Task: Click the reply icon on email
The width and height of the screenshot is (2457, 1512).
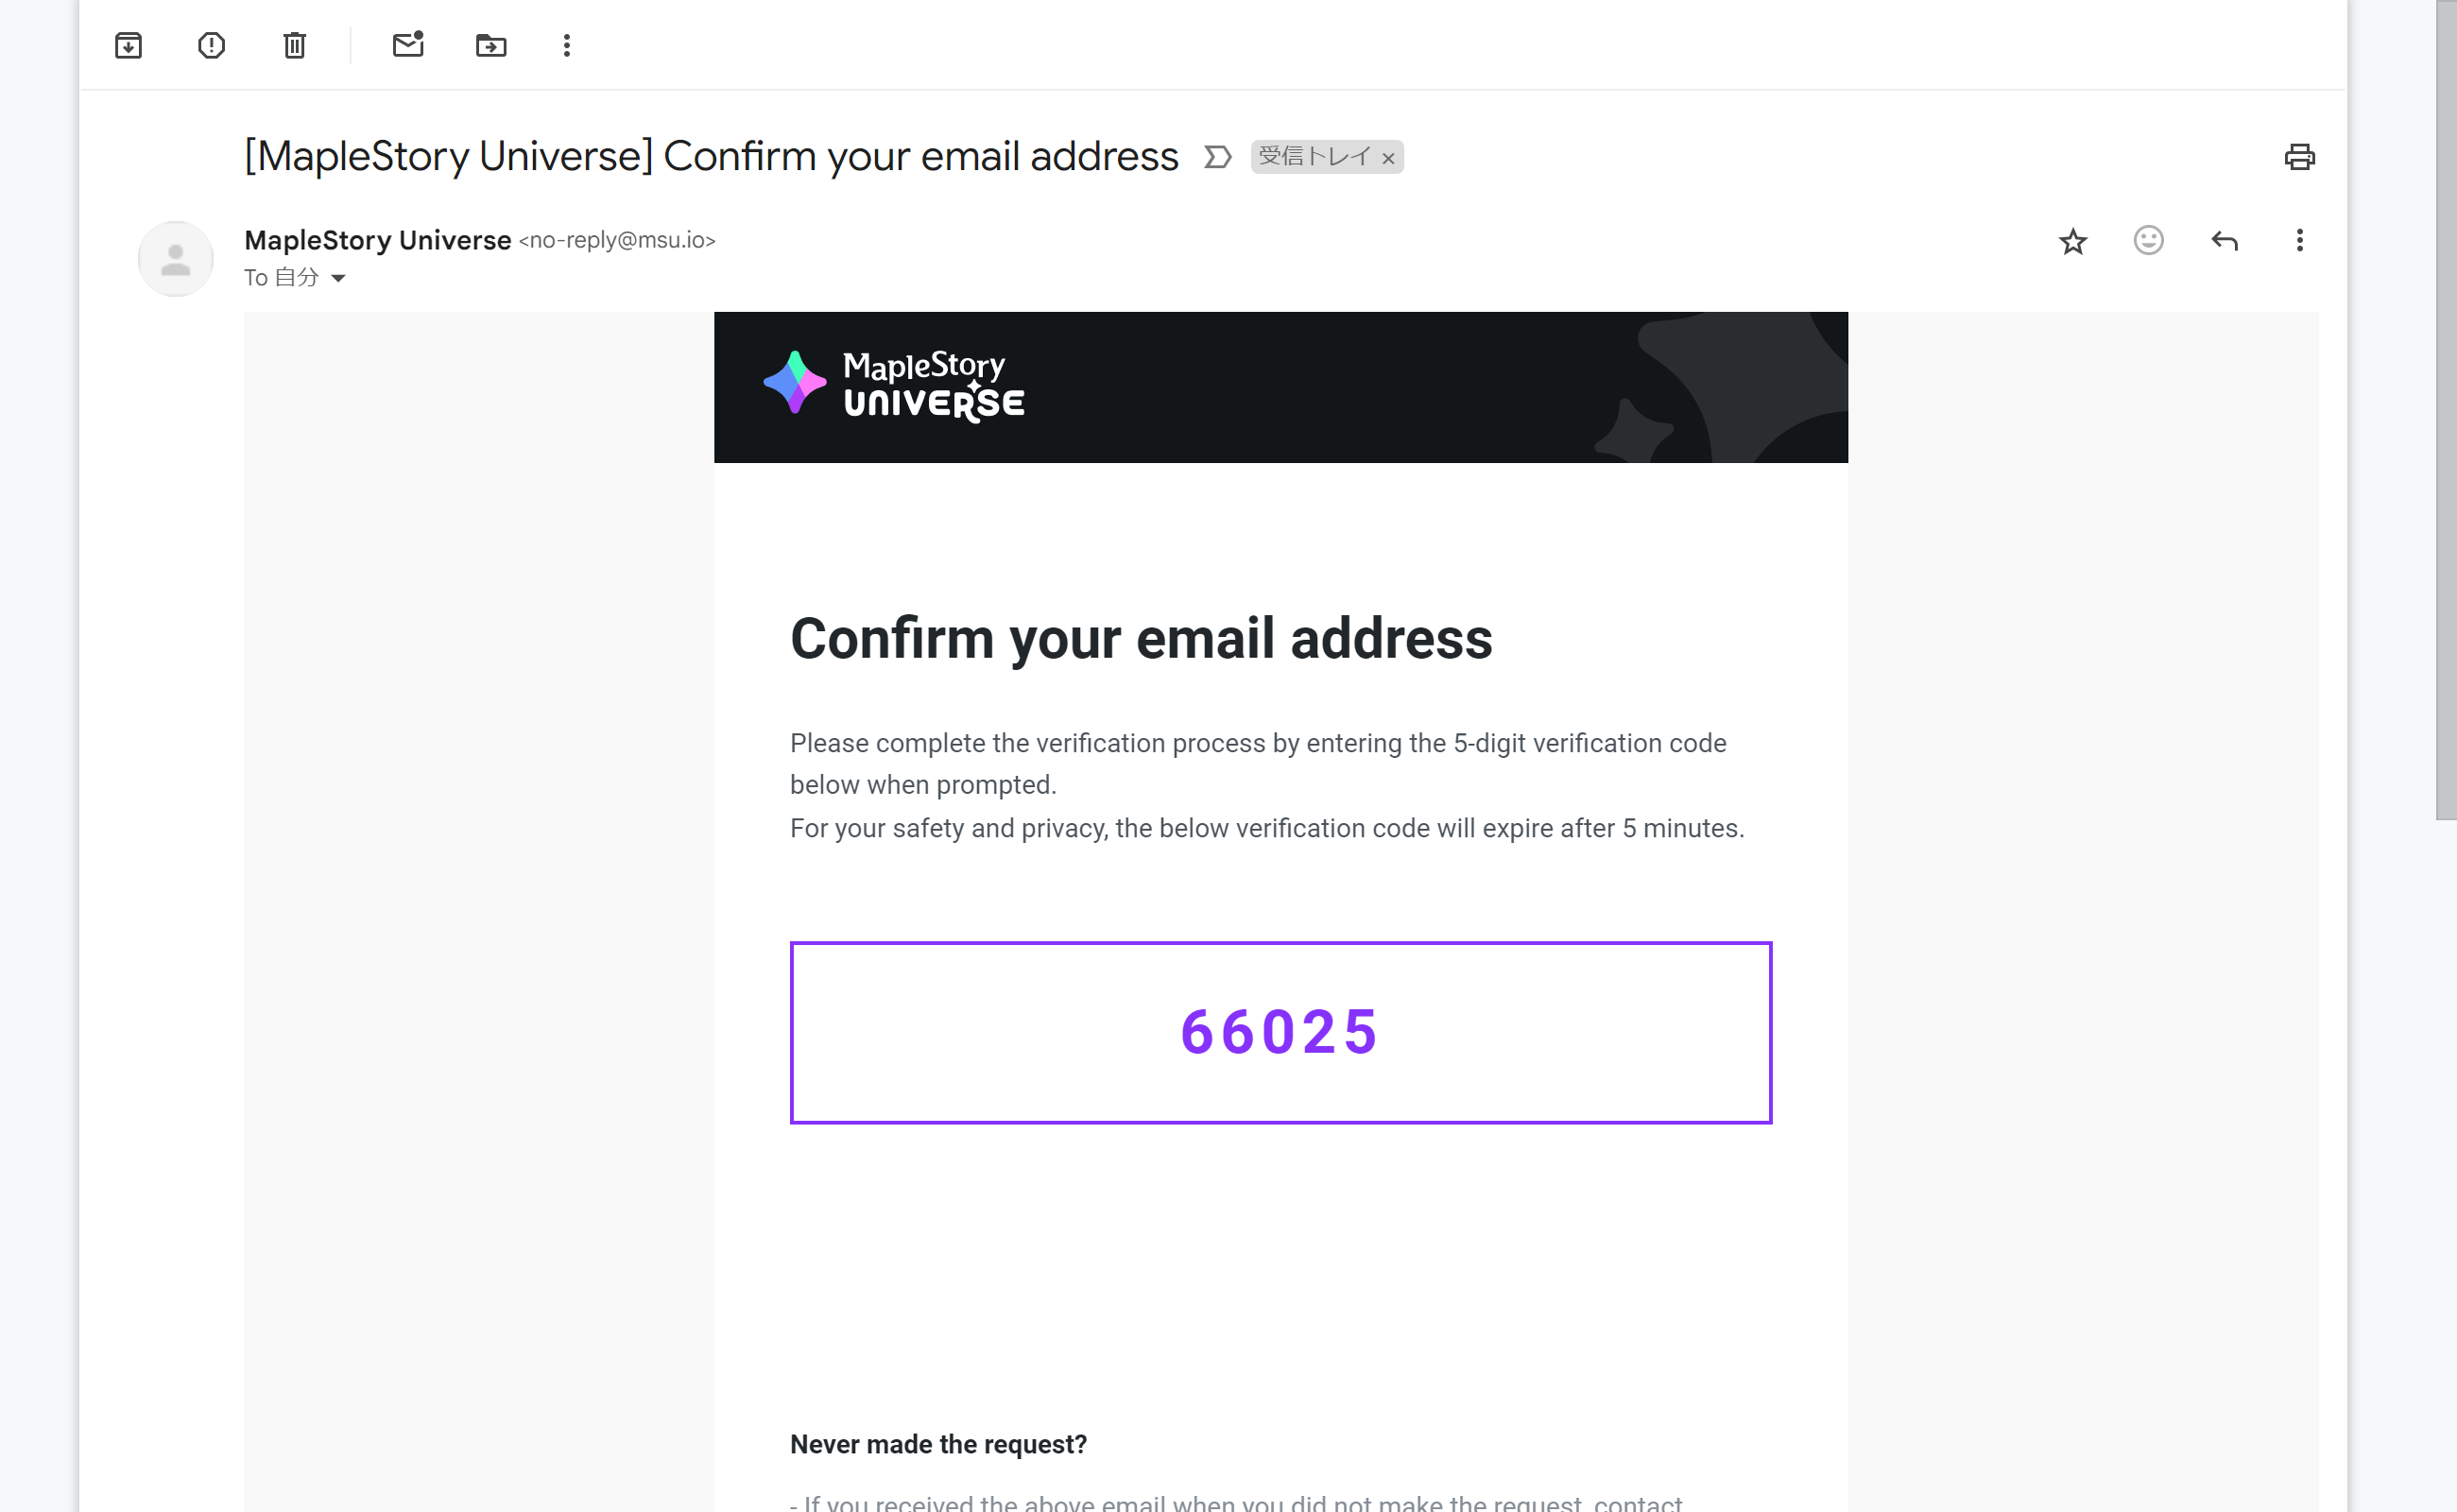Action: pyautogui.click(x=2224, y=240)
